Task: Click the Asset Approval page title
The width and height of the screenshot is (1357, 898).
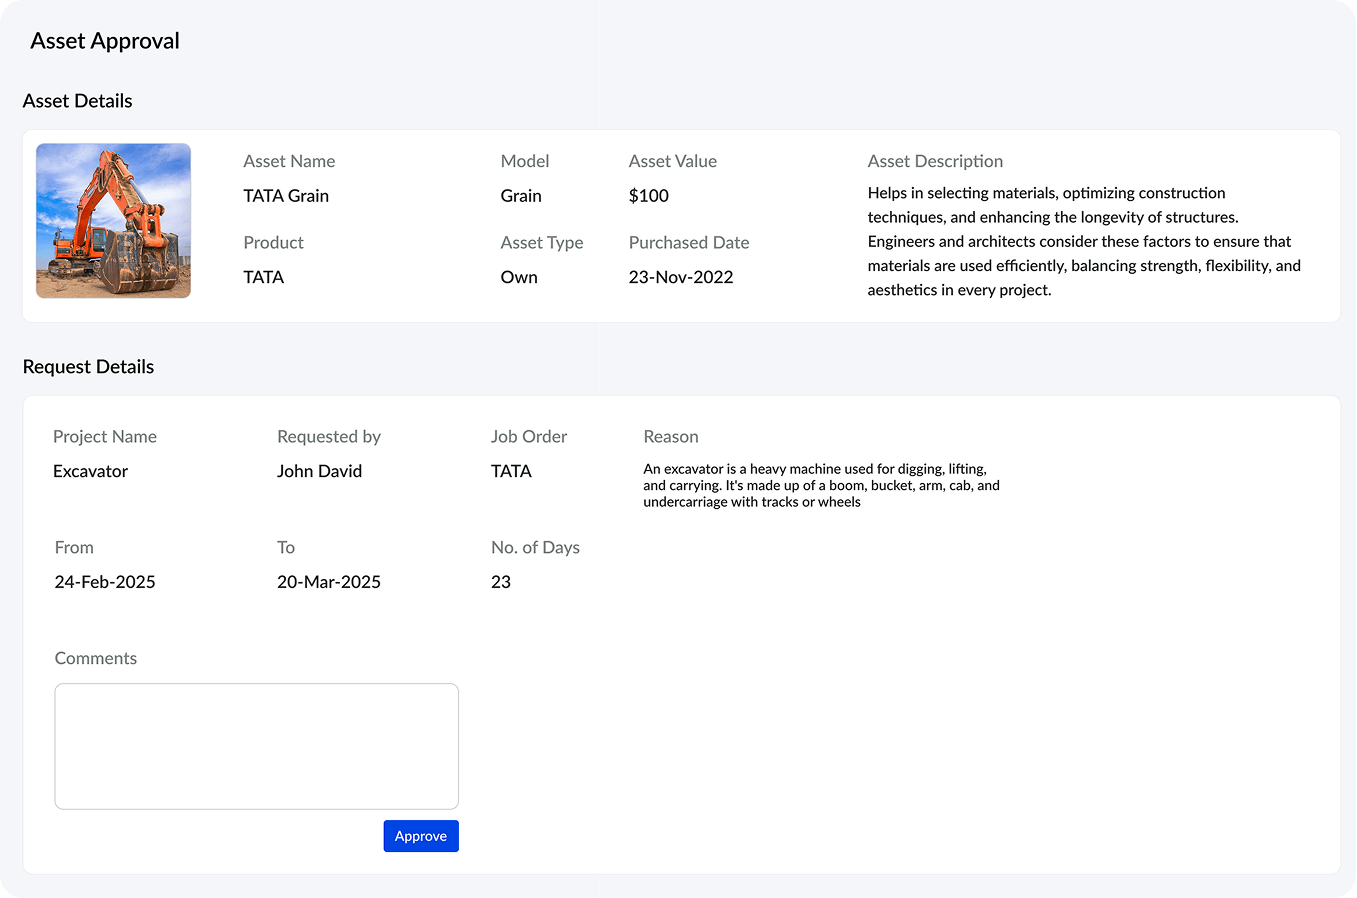Action: (103, 41)
